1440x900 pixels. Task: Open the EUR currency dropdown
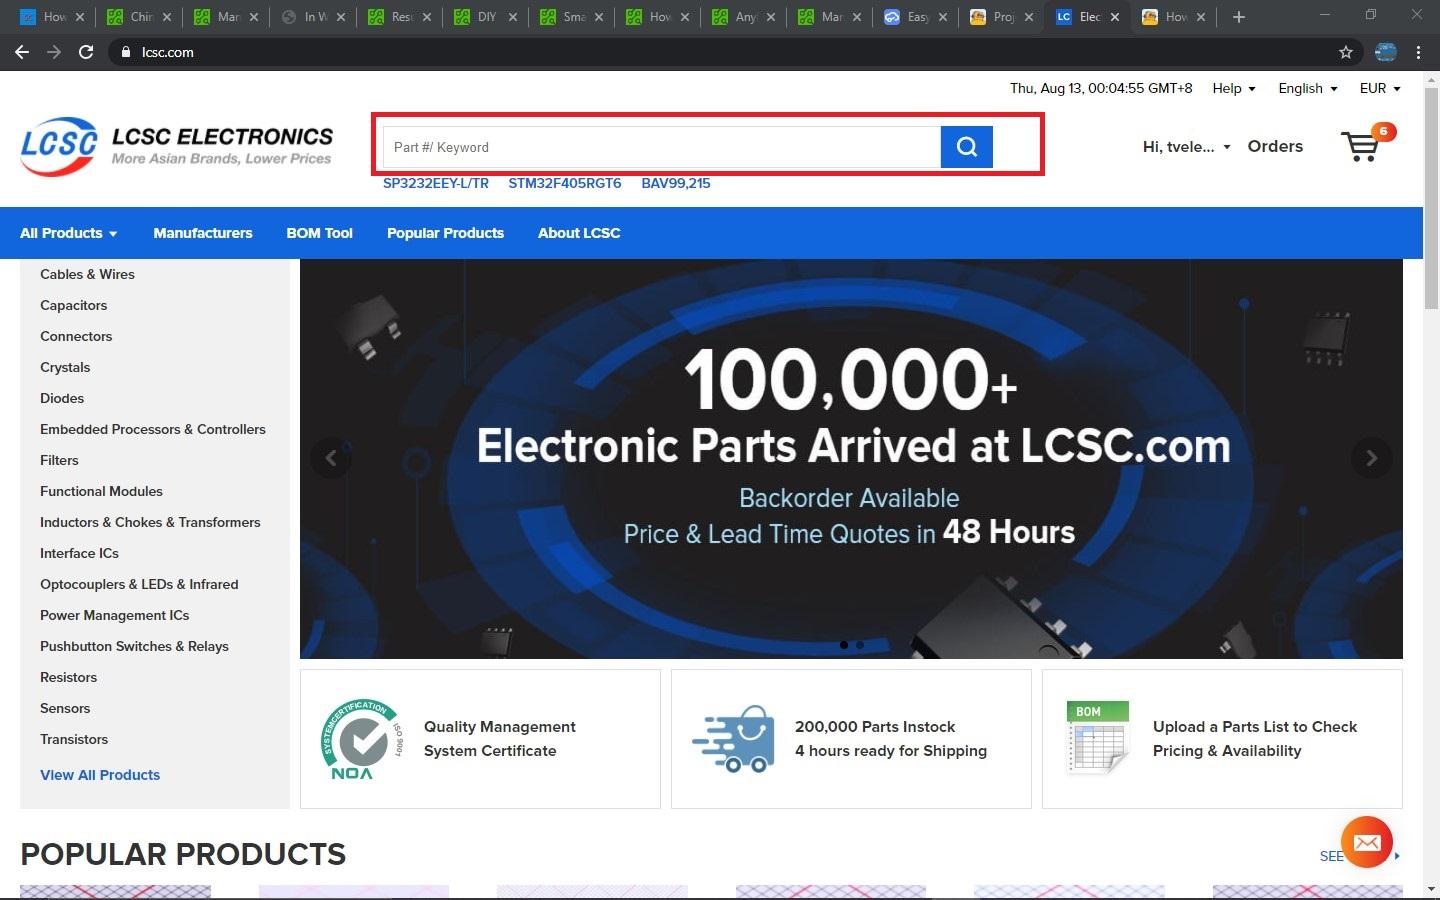pyautogui.click(x=1380, y=88)
